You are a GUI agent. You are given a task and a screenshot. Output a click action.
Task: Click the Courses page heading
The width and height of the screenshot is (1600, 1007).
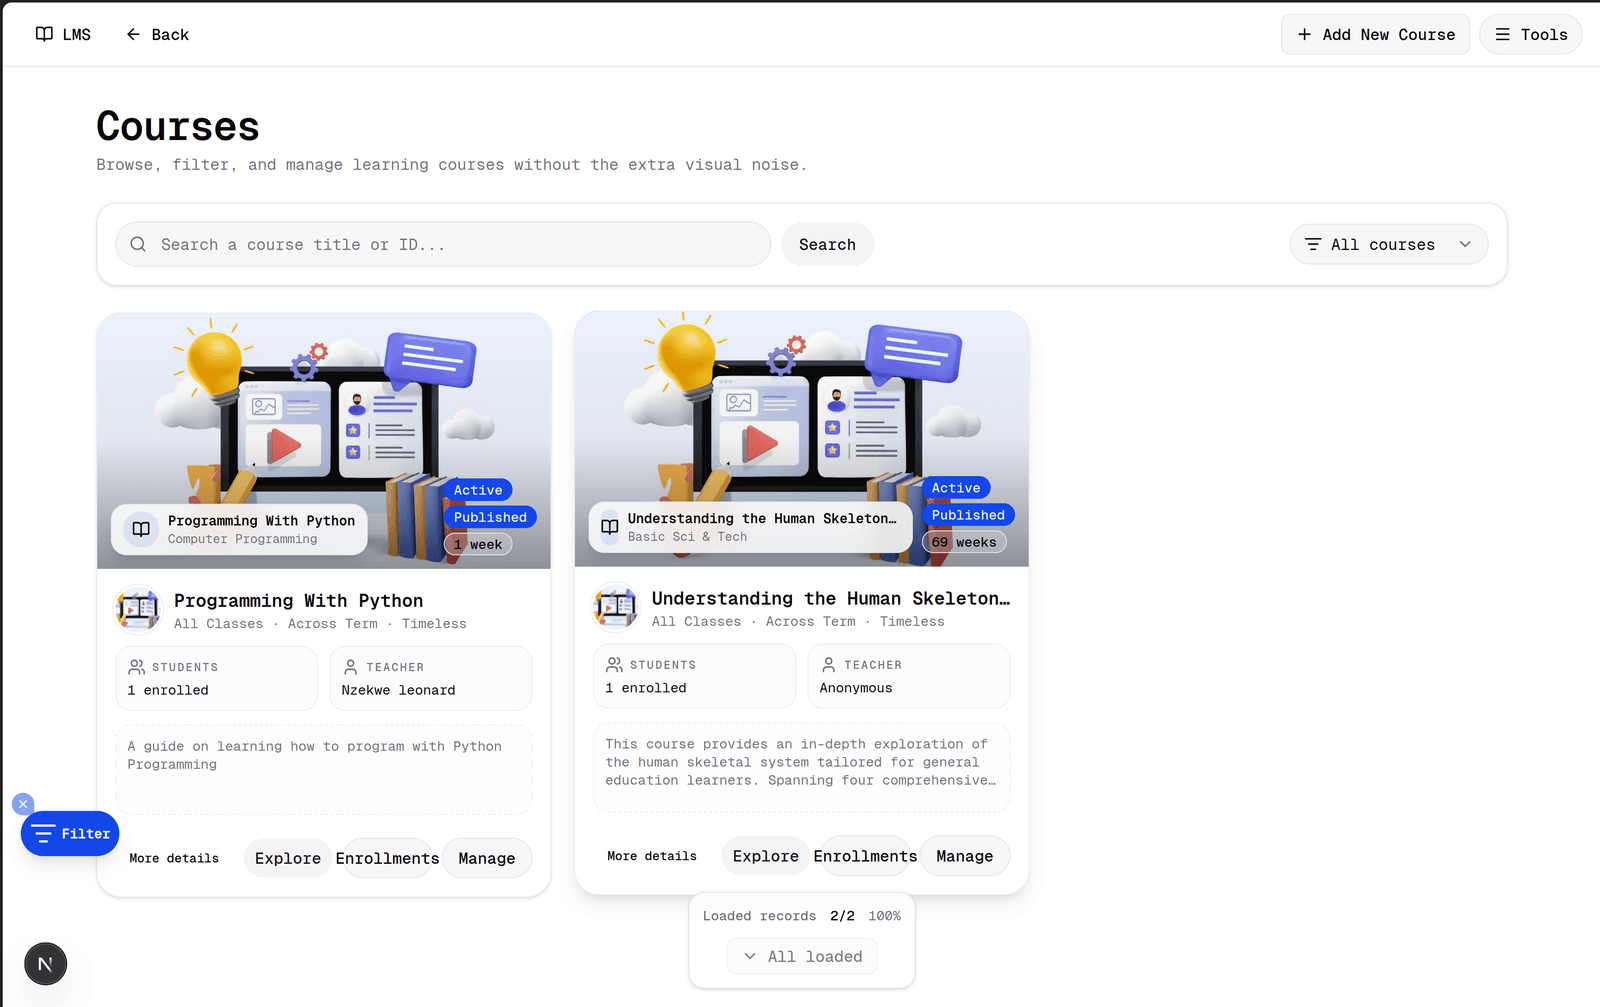(x=178, y=126)
